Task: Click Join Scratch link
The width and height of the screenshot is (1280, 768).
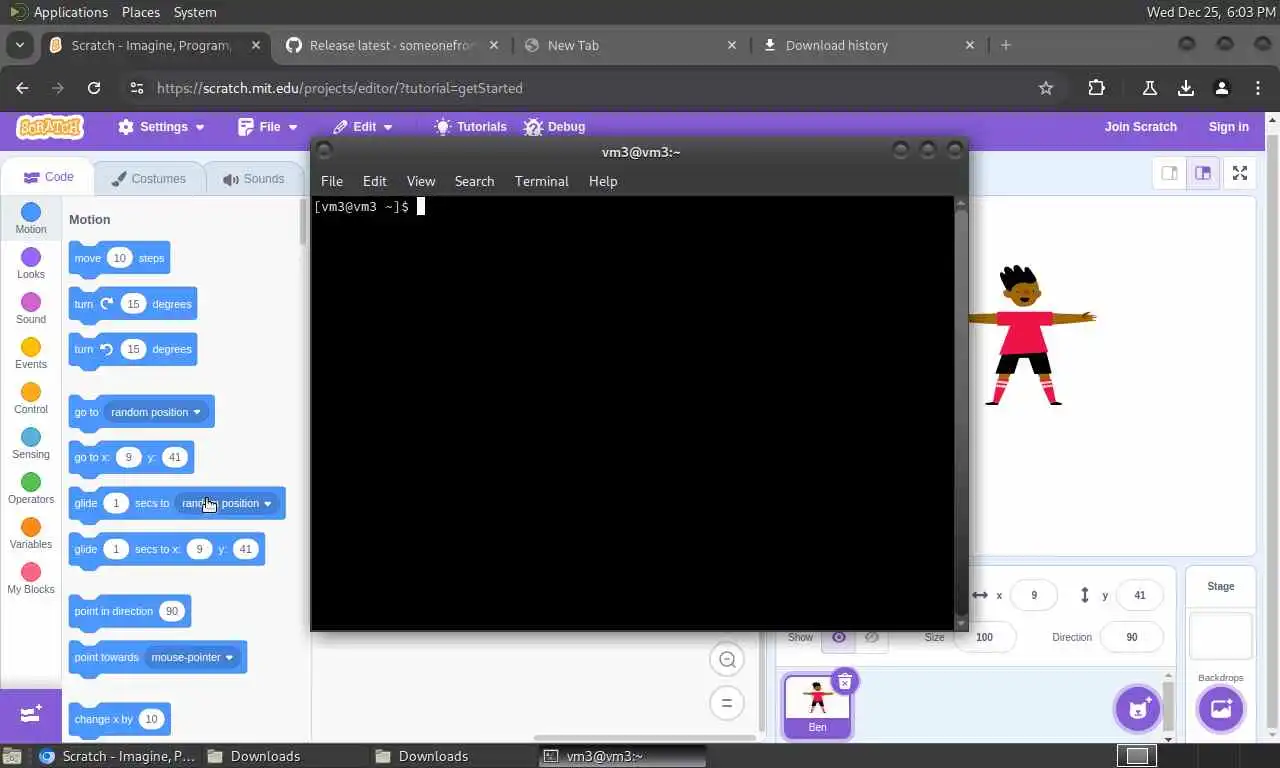Action: [1141, 127]
